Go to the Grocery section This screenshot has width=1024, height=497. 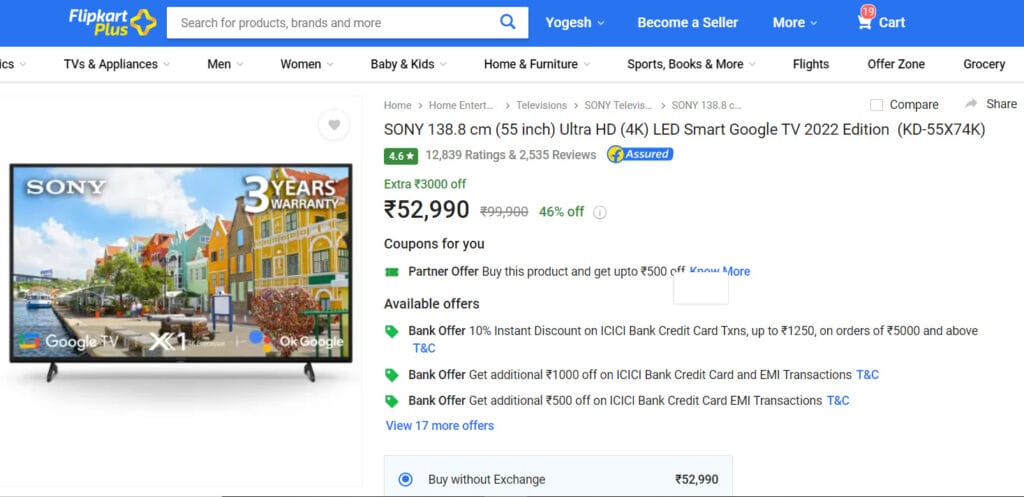(984, 64)
